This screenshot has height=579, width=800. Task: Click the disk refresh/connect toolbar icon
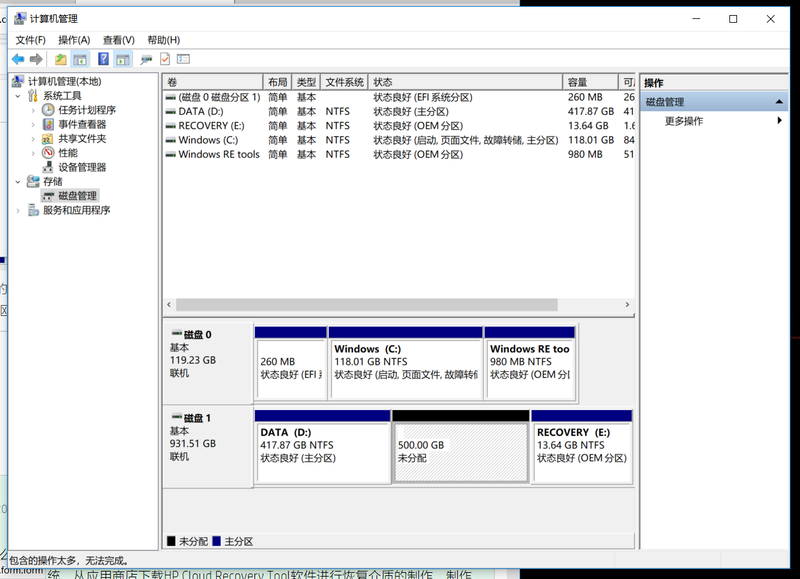146,60
